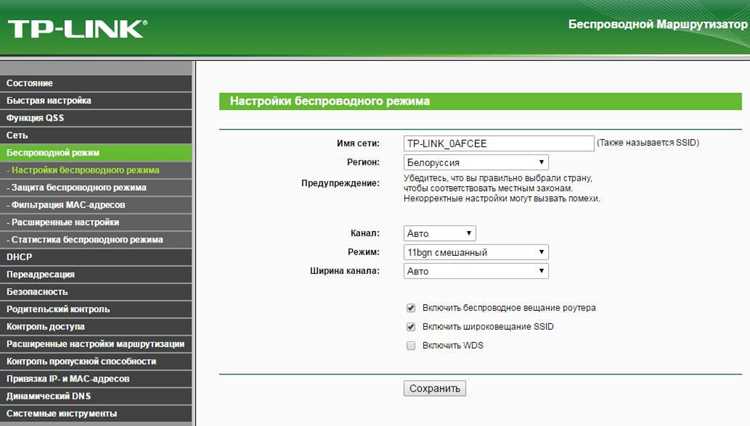Open the Сеть section
The image size is (750, 426).
pos(96,135)
